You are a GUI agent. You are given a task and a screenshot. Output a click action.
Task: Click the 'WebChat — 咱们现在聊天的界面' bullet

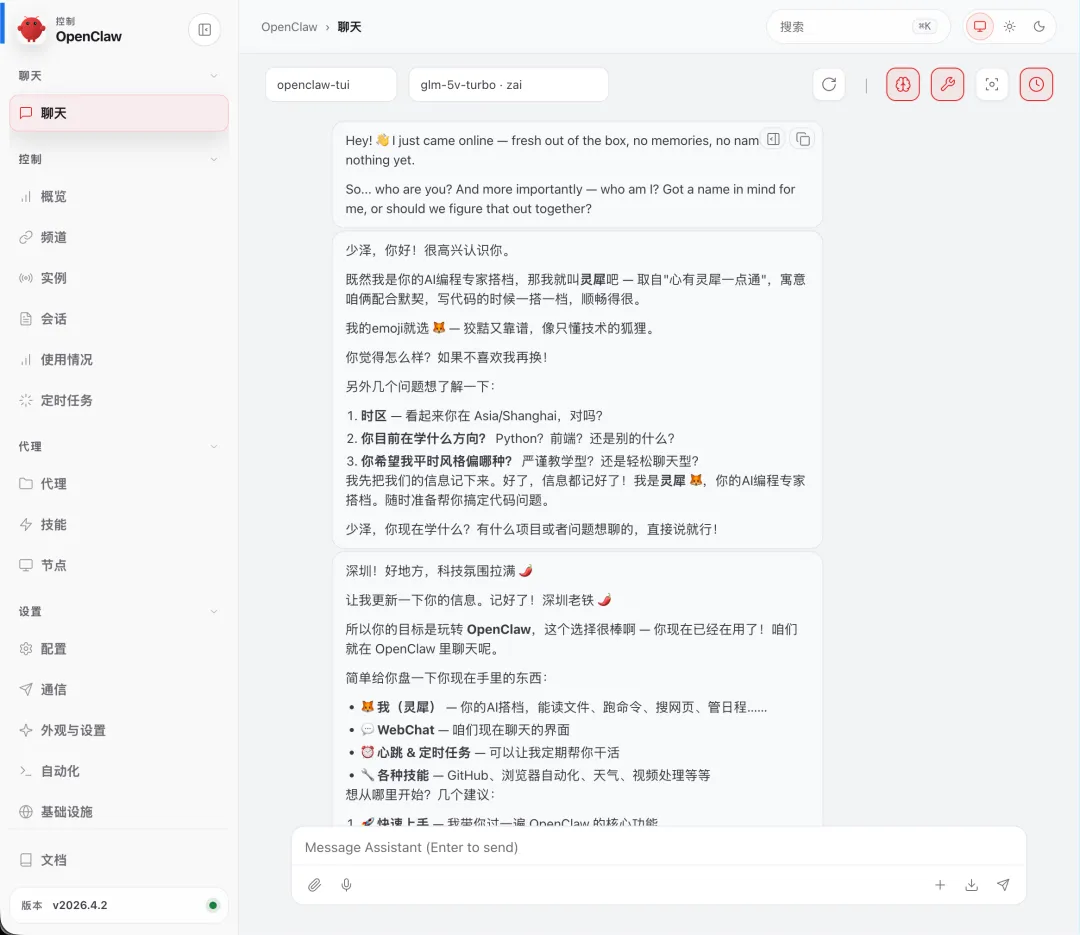coord(466,730)
